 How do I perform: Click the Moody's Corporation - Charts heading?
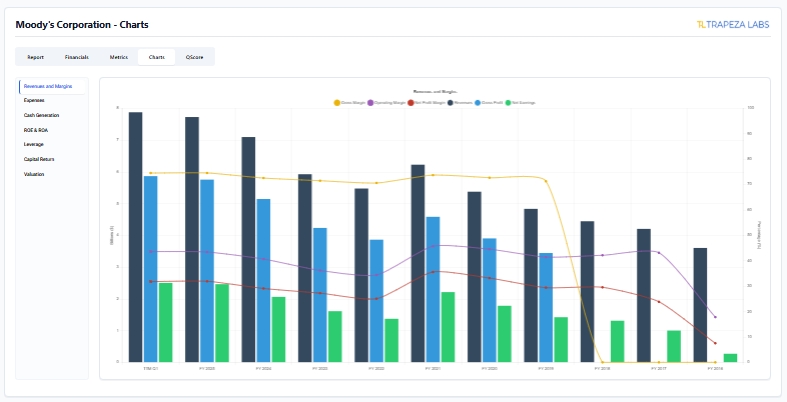pyautogui.click(x=82, y=25)
